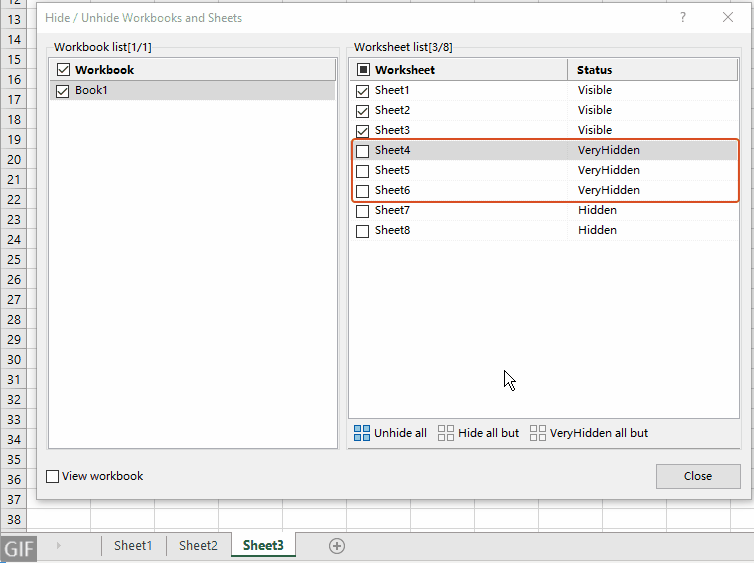This screenshot has height=563, width=754.
Task: Open the dialog Help question mark
Action: tap(683, 18)
